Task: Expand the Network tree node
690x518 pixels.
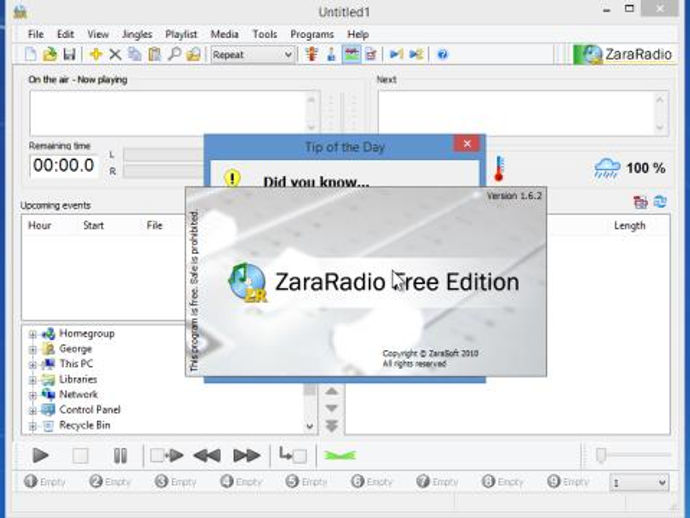Action: point(33,395)
